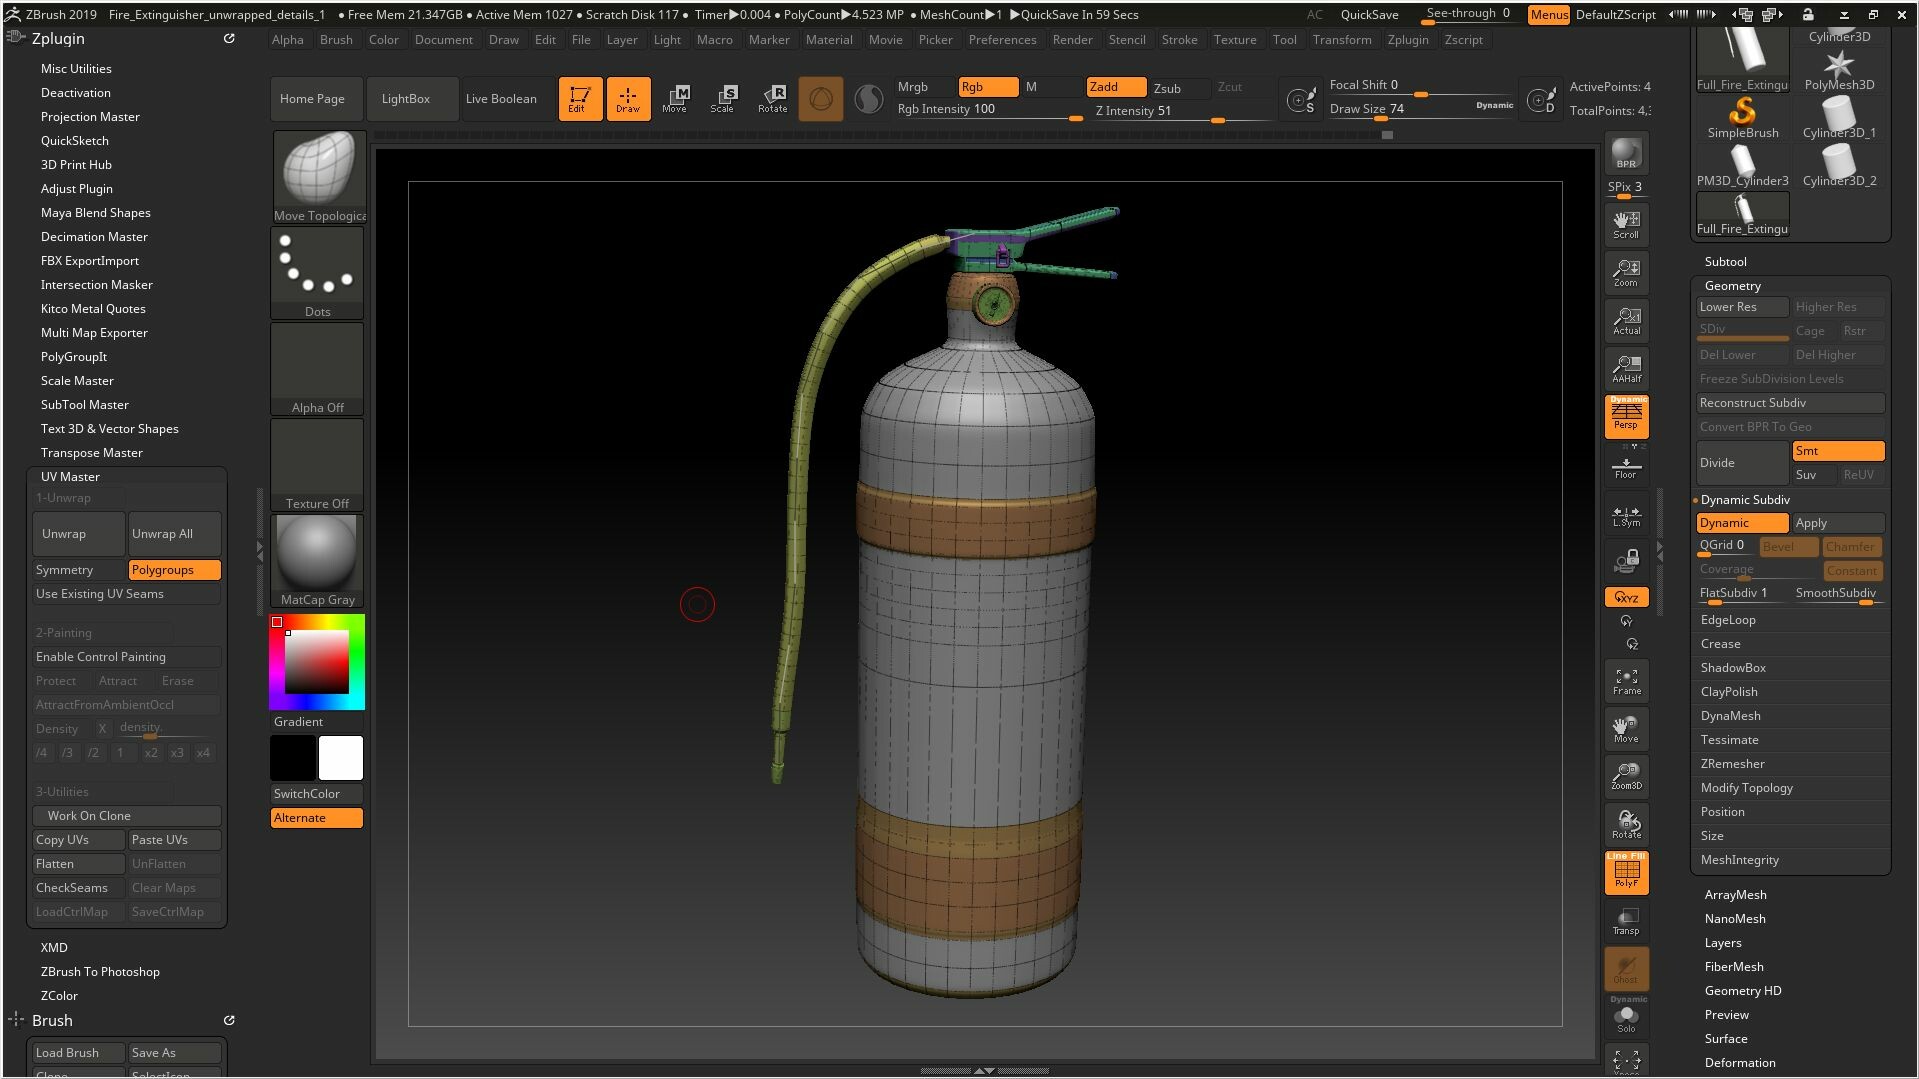Click the Zoom canvas icon
1919x1079 pixels.
pos(1626,272)
